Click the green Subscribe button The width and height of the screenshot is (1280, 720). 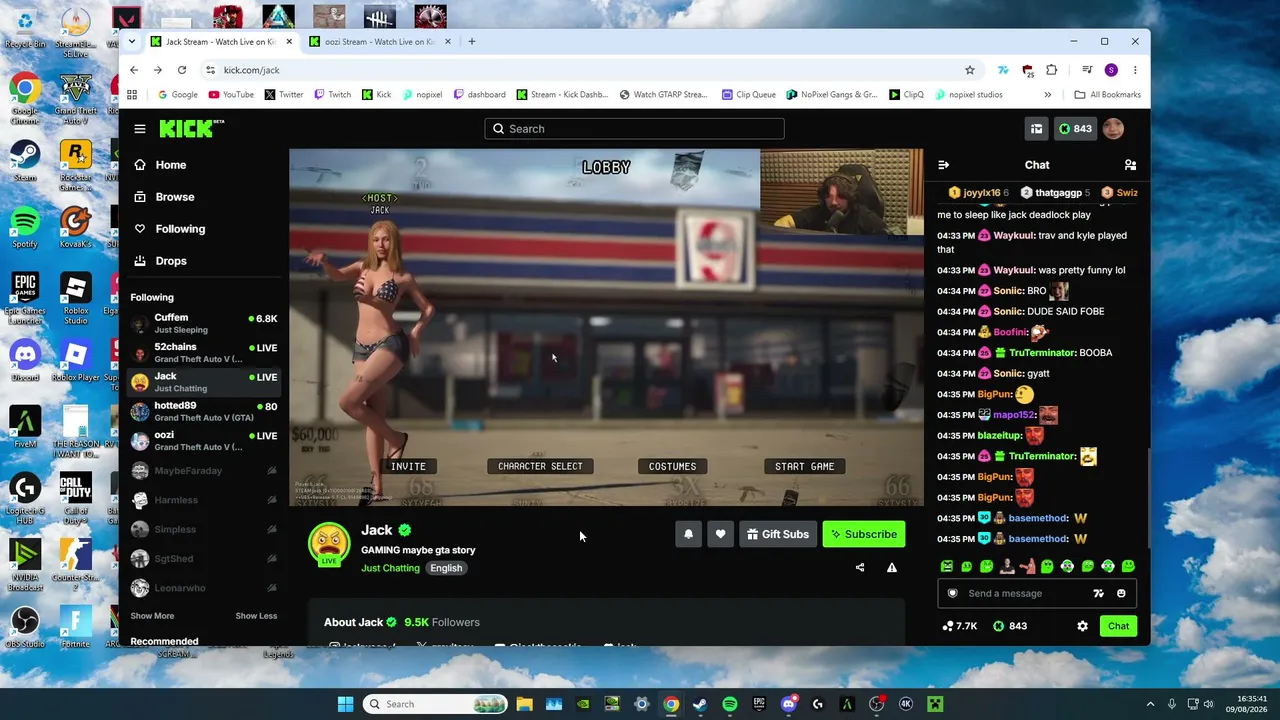coord(864,534)
